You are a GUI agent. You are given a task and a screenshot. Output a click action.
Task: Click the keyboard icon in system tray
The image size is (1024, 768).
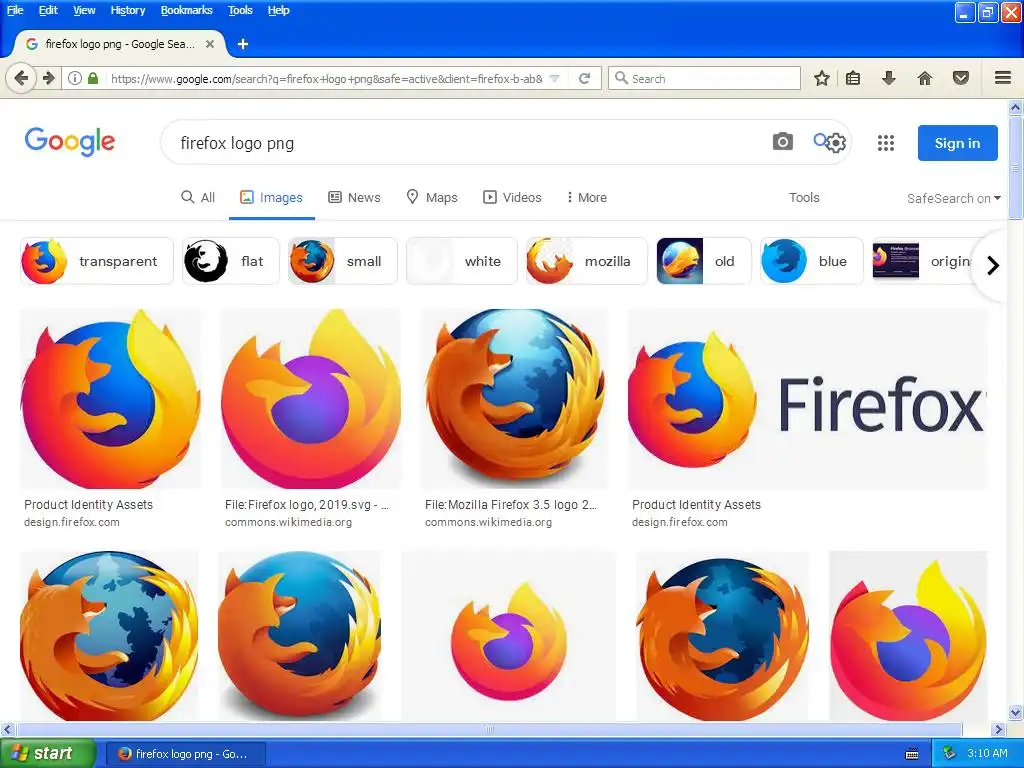(x=912, y=754)
